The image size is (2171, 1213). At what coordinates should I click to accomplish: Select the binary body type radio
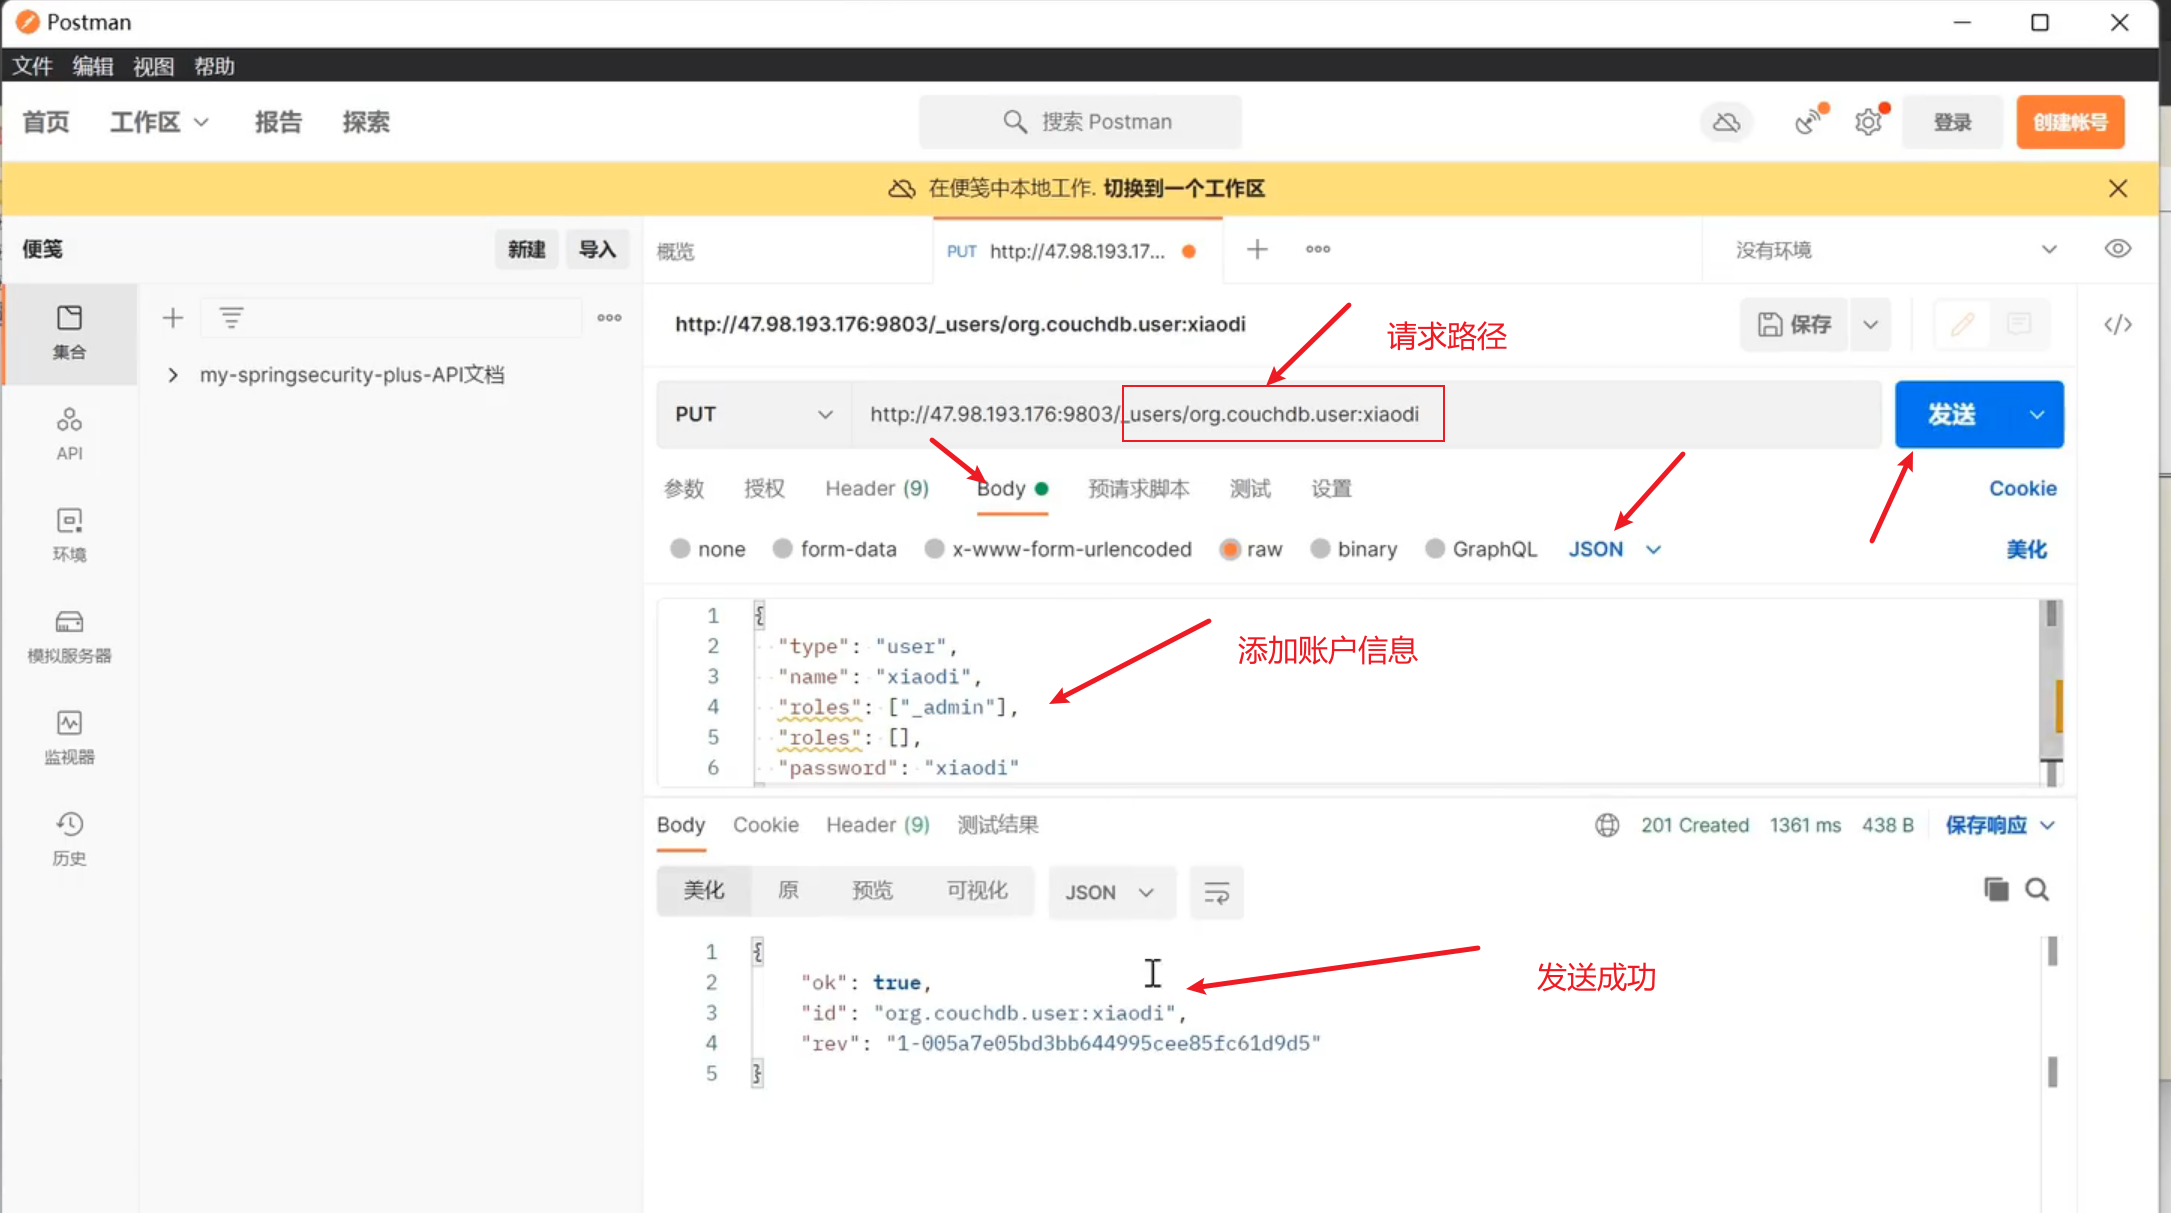1320,549
